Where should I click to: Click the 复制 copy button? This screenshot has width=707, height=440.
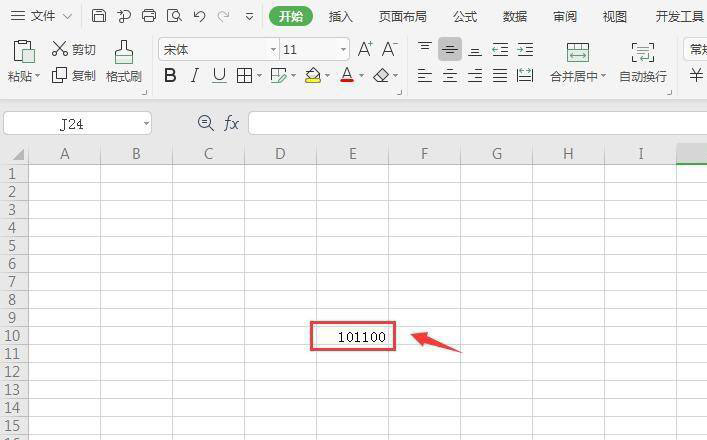coord(74,75)
